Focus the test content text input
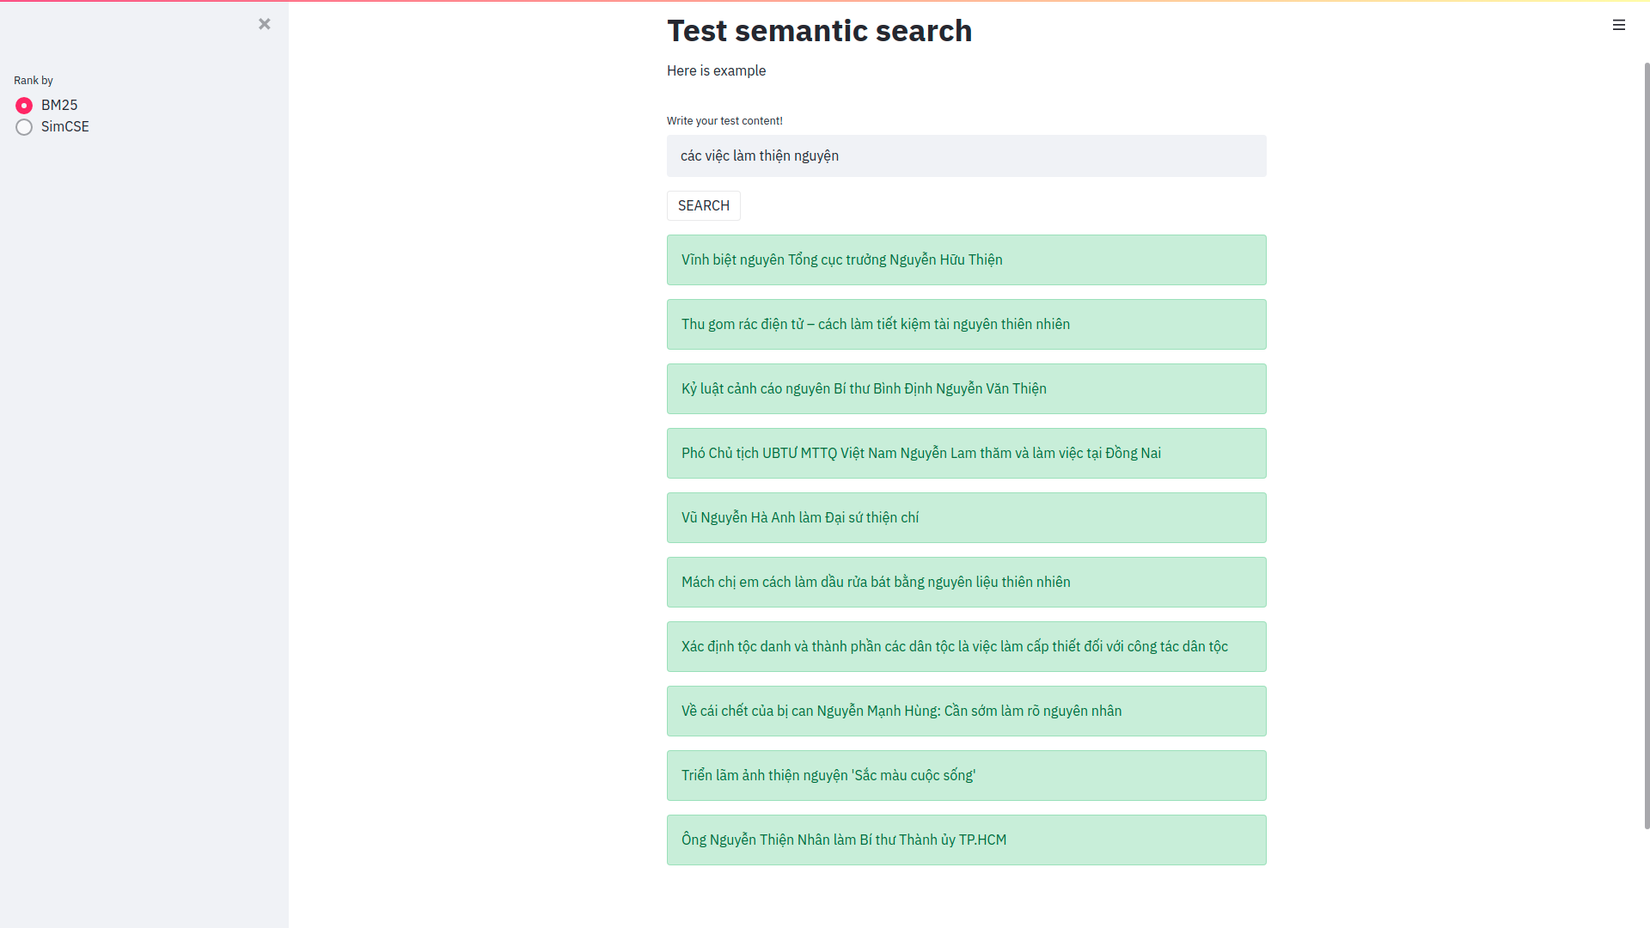 965,156
